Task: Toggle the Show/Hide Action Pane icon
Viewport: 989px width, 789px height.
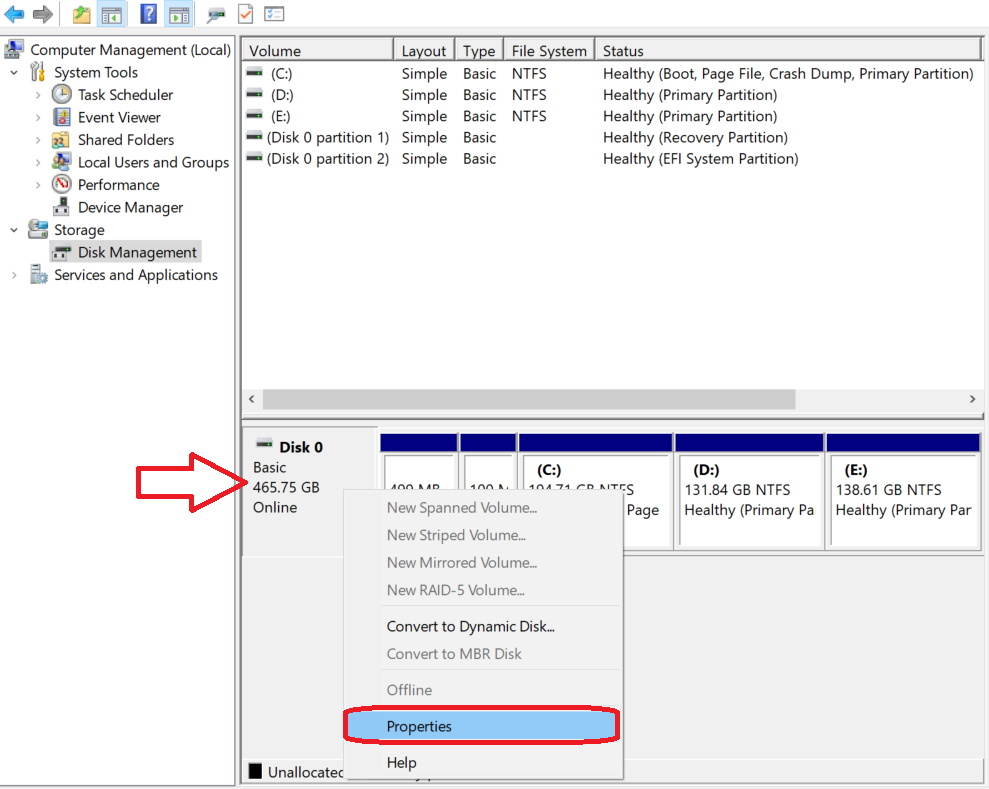Action: (x=179, y=14)
